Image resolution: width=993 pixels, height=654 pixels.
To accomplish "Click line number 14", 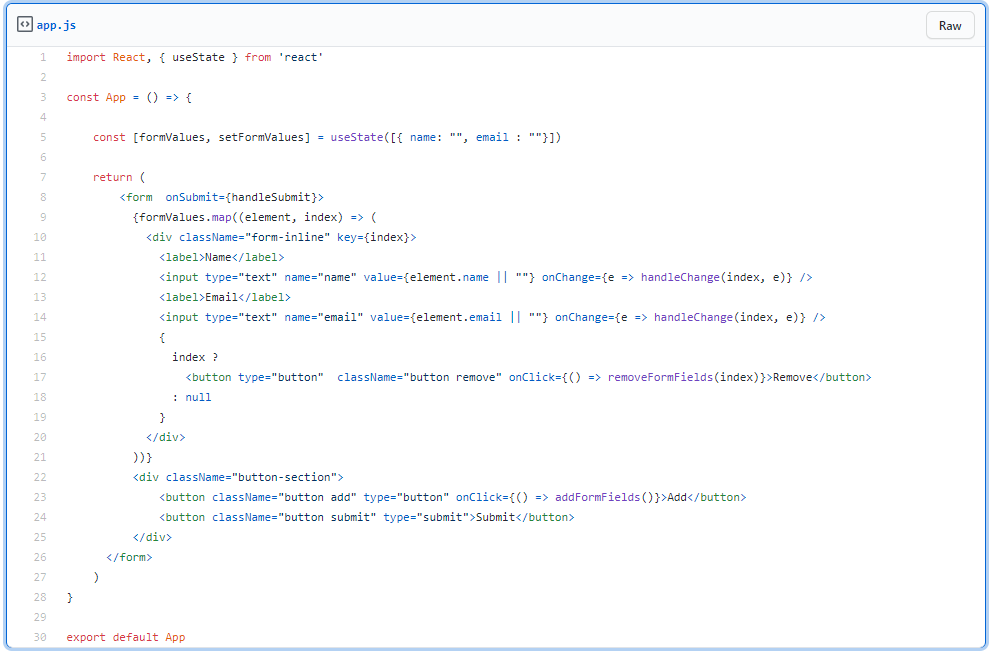I will 40,317.
